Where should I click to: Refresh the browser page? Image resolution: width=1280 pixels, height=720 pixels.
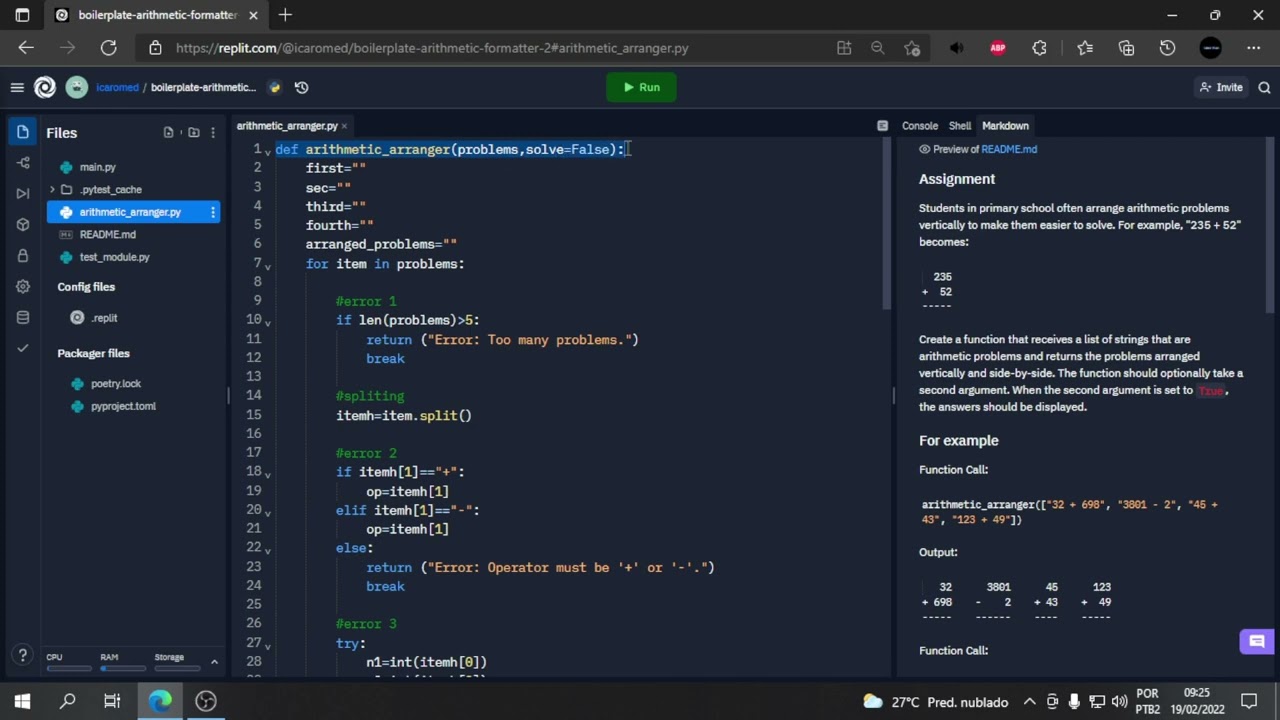pyautogui.click(x=108, y=47)
